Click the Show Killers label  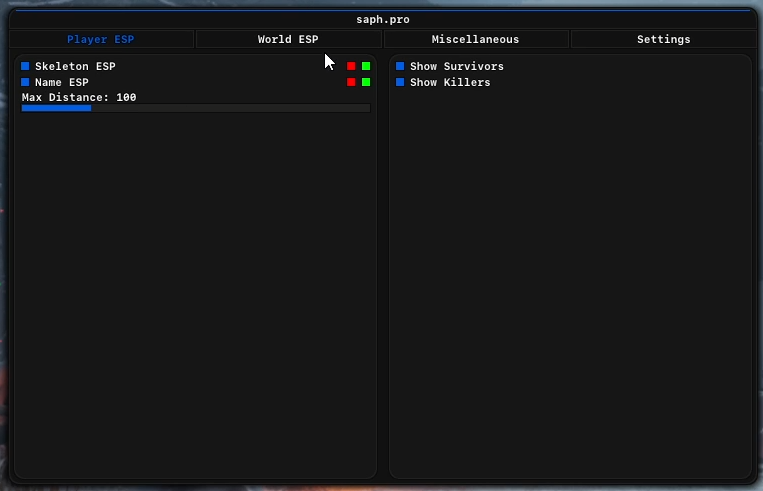click(450, 82)
